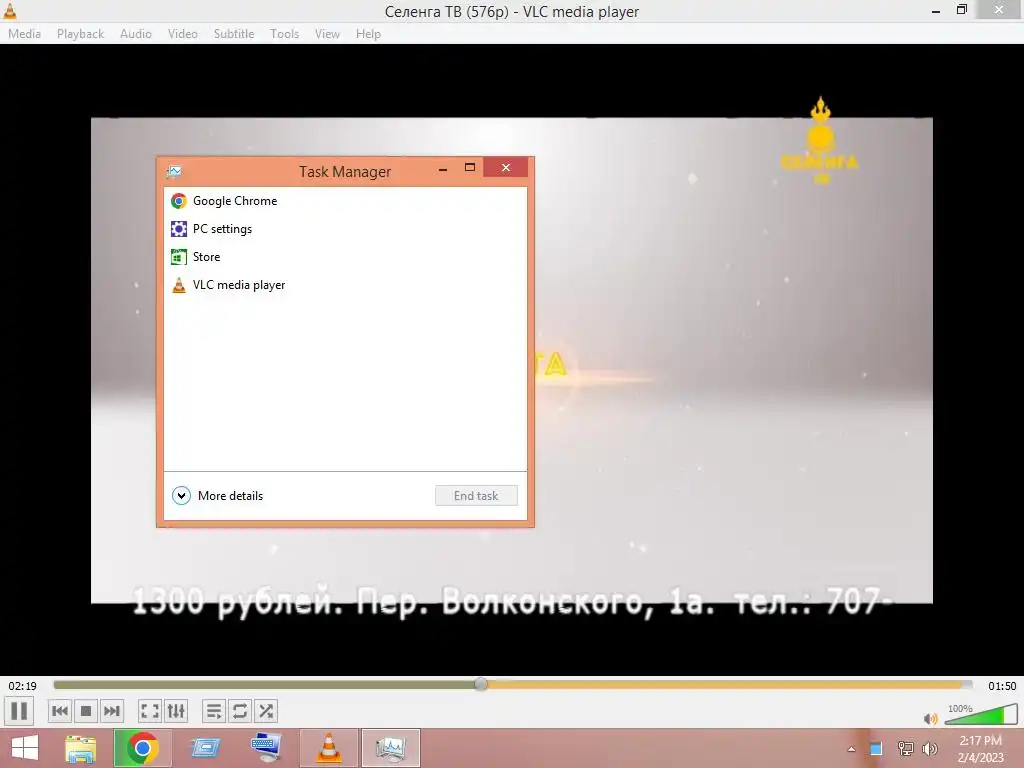Open the Media menu

24,34
